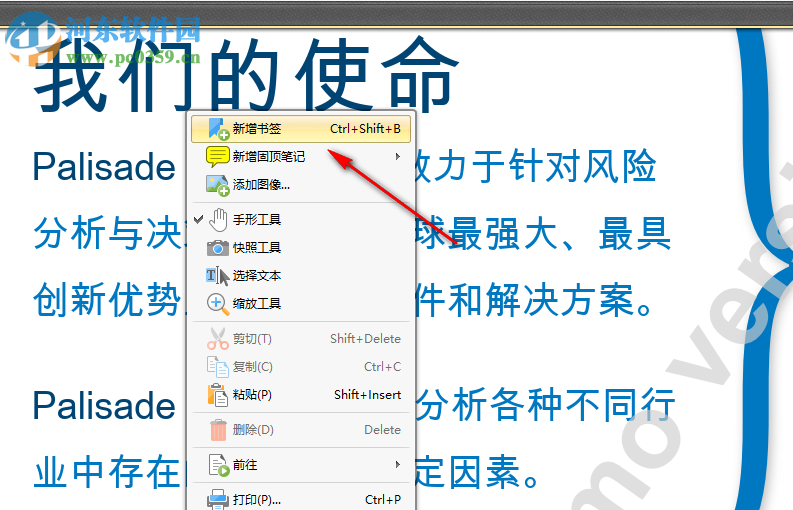Click the copy pages icon
The width and height of the screenshot is (793, 510).
(218, 367)
